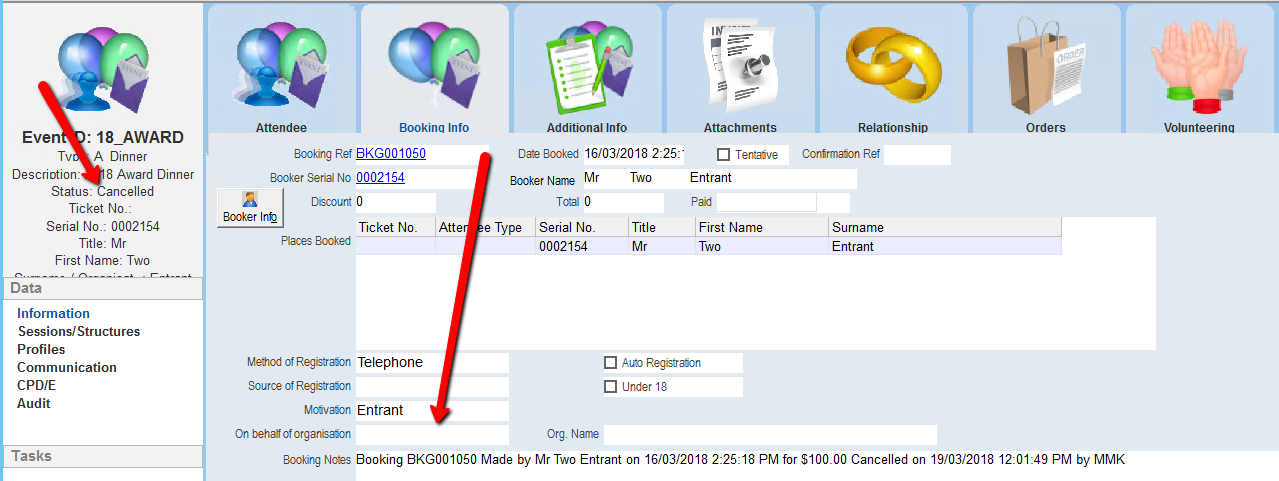The image size is (1279, 481).
Task: Click the On behalf of organisation field
Action: point(432,435)
